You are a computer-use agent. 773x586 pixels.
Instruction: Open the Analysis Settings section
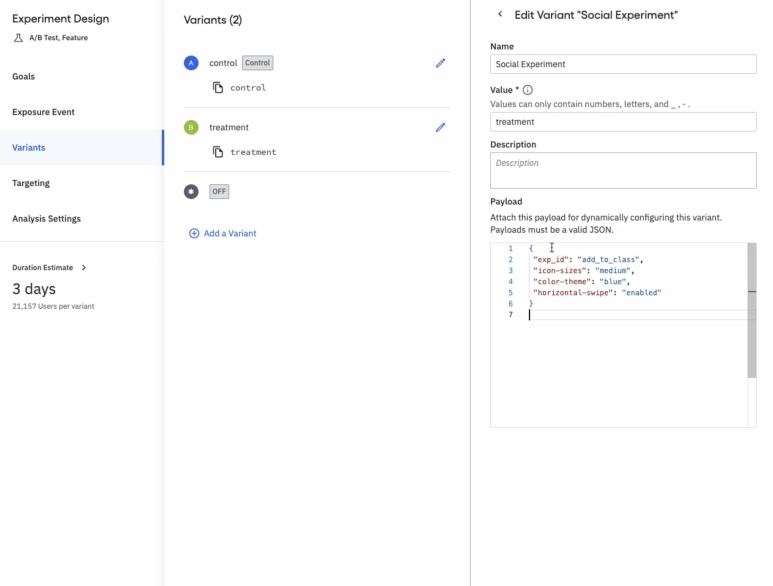coord(46,218)
